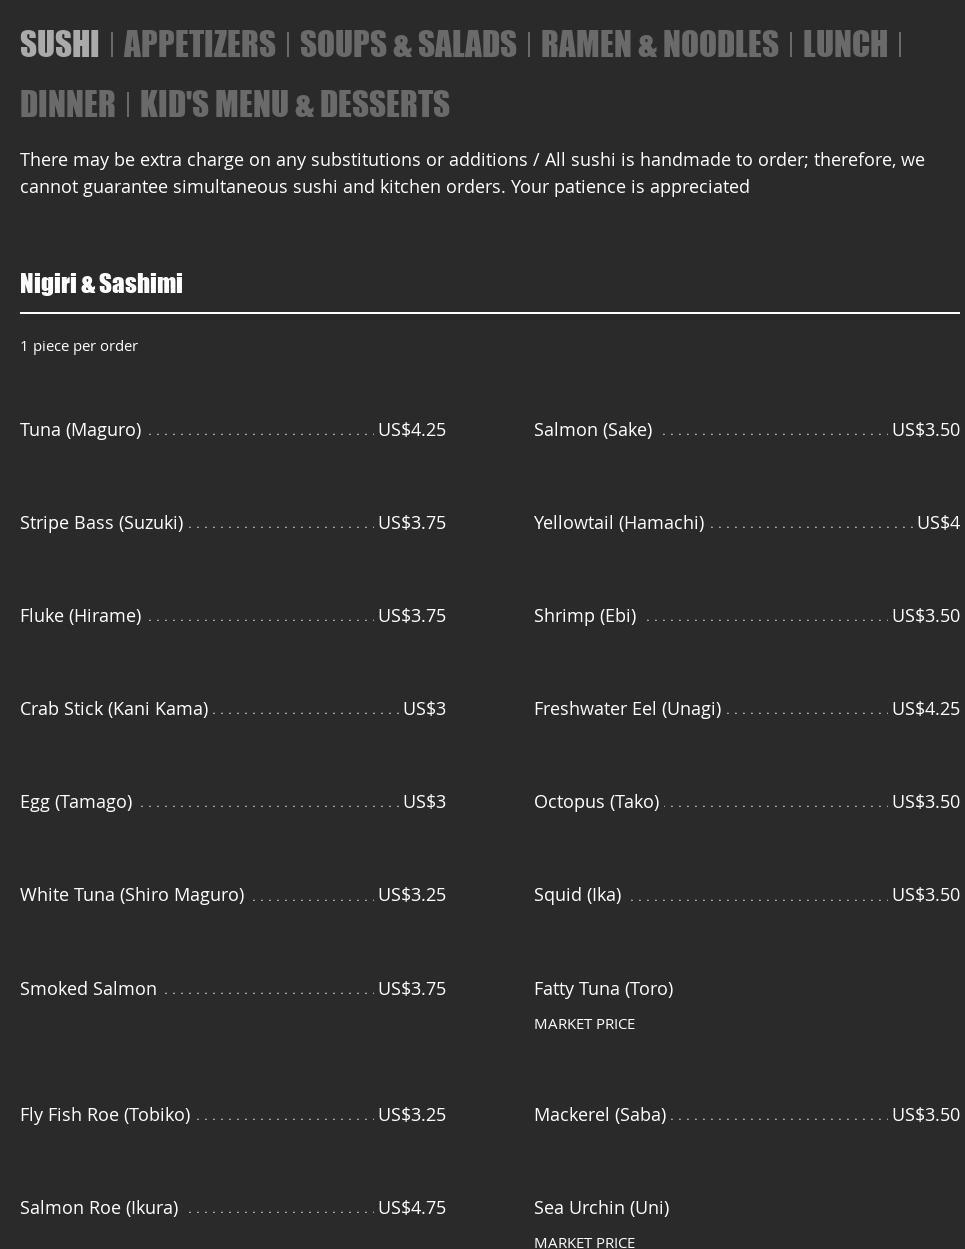
Task: Click the Nigiri & Sashimi heading
Action: tap(101, 283)
